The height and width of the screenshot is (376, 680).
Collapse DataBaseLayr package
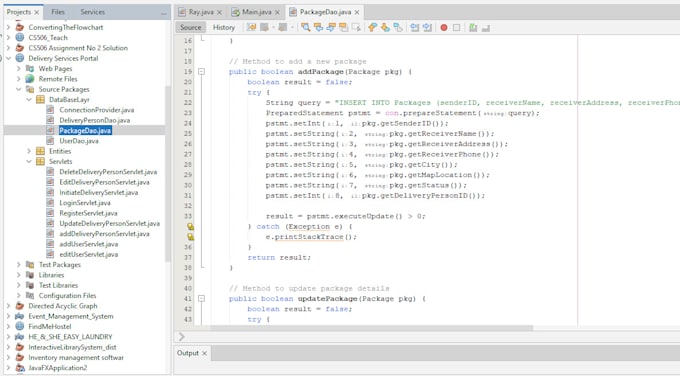click(x=29, y=100)
